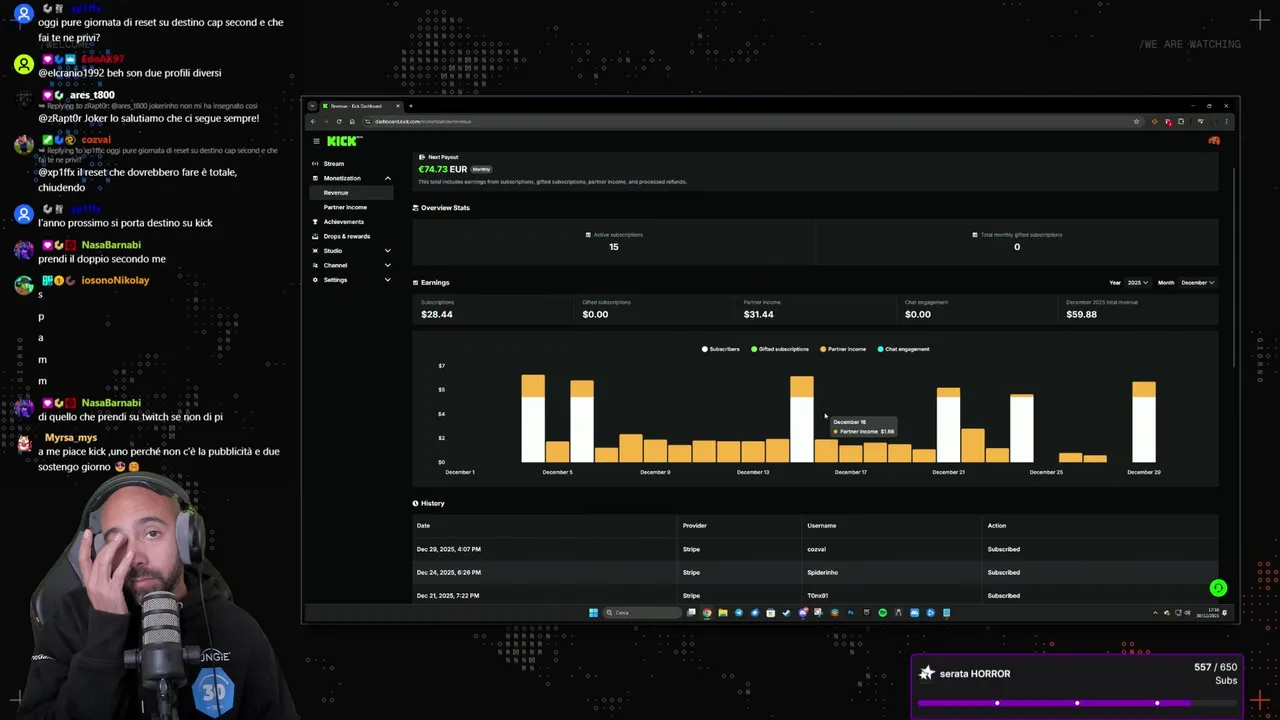1280x720 pixels.
Task: Select the Revenue - Kick Dashboard tab
Action: point(360,106)
